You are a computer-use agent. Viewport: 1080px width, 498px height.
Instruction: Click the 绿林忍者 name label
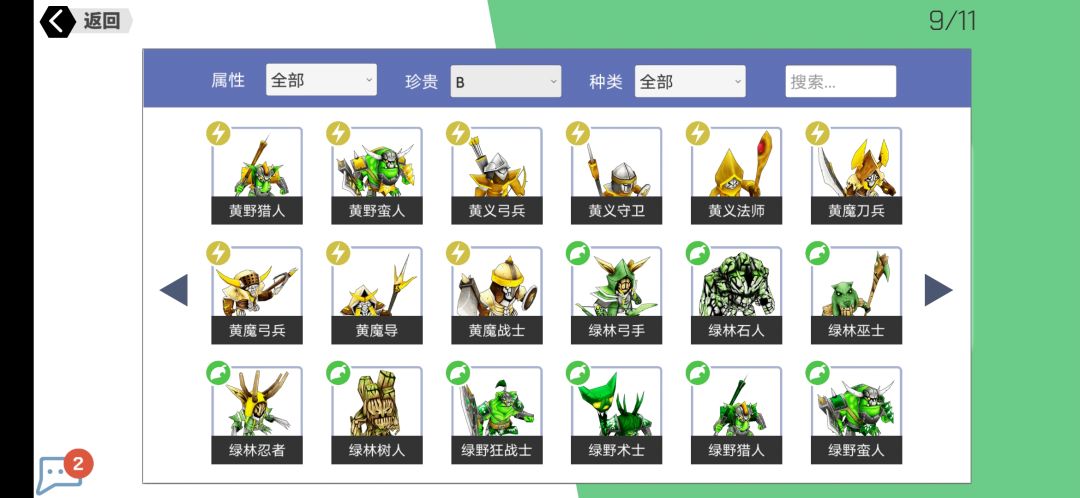[x=257, y=450]
